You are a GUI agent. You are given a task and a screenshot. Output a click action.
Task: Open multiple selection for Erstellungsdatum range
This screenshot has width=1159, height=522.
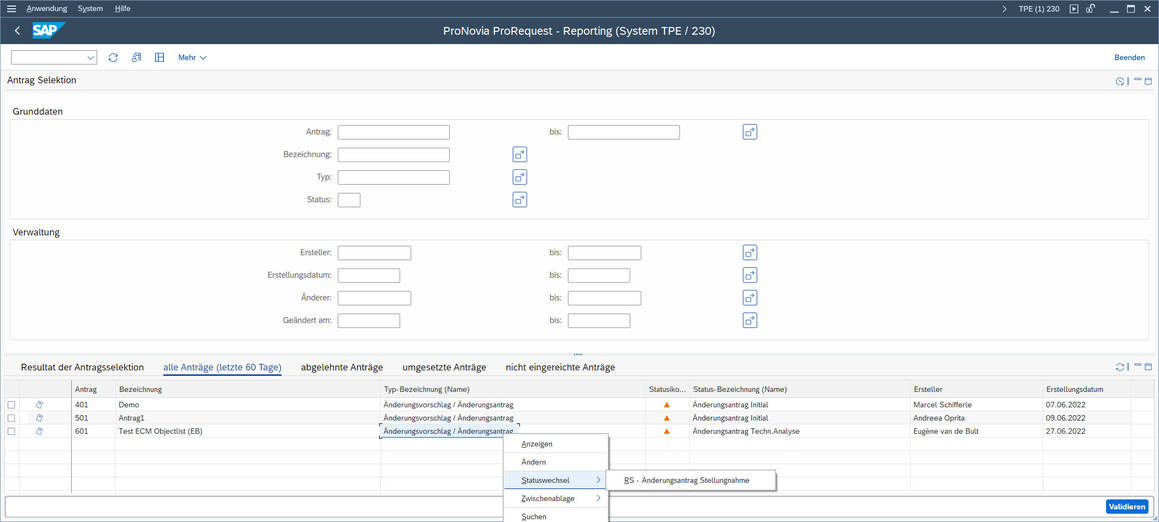coord(750,276)
